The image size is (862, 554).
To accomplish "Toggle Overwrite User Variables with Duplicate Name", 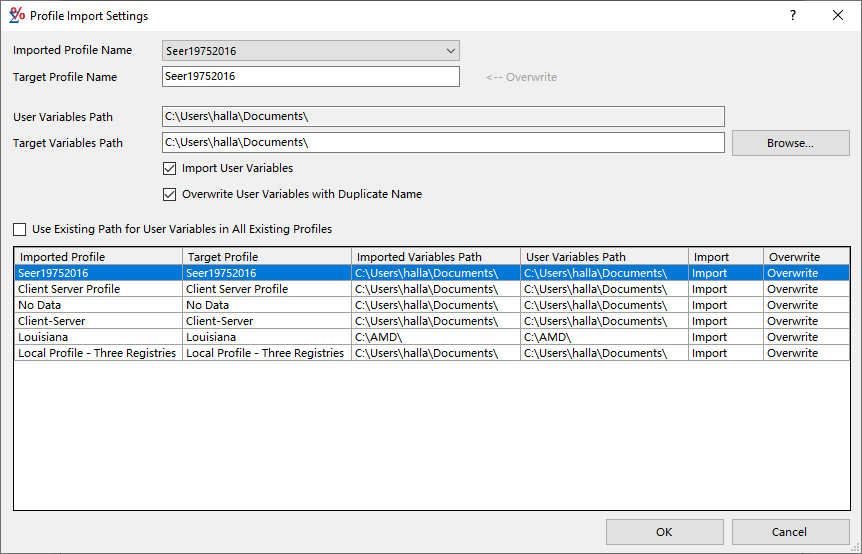I will [169, 194].
